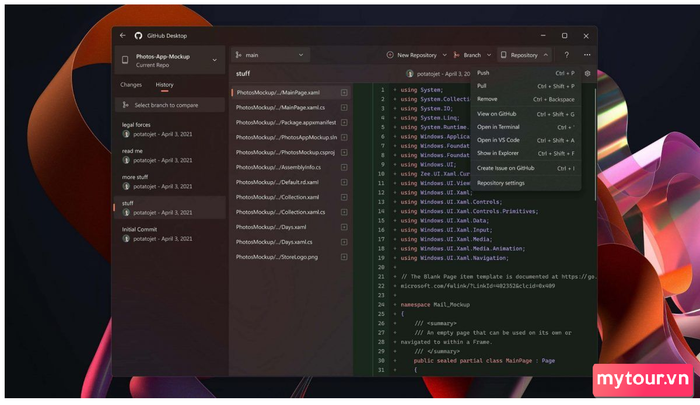Click commit author avatar in stuff header
700x405 pixels.
(x=410, y=74)
